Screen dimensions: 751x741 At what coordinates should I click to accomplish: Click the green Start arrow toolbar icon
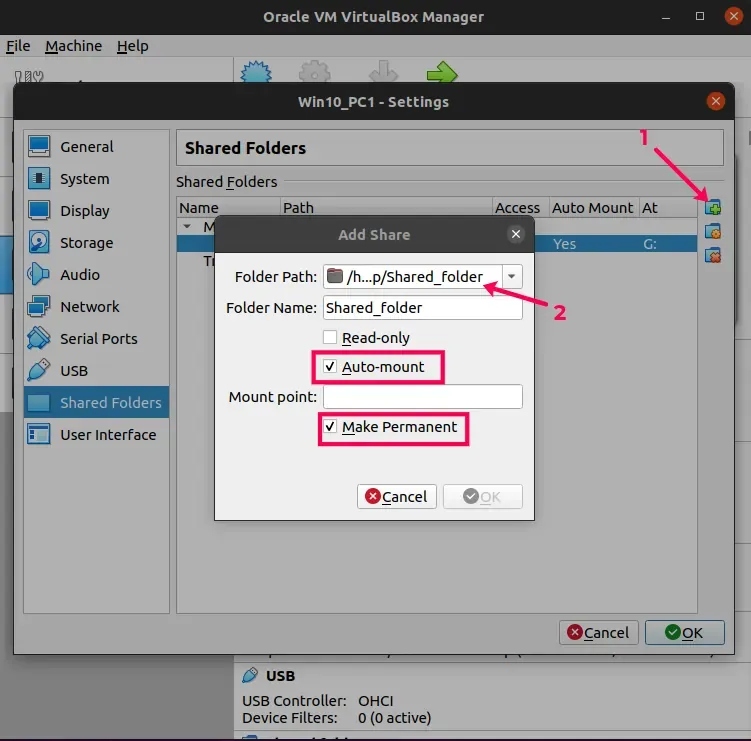pyautogui.click(x=442, y=72)
